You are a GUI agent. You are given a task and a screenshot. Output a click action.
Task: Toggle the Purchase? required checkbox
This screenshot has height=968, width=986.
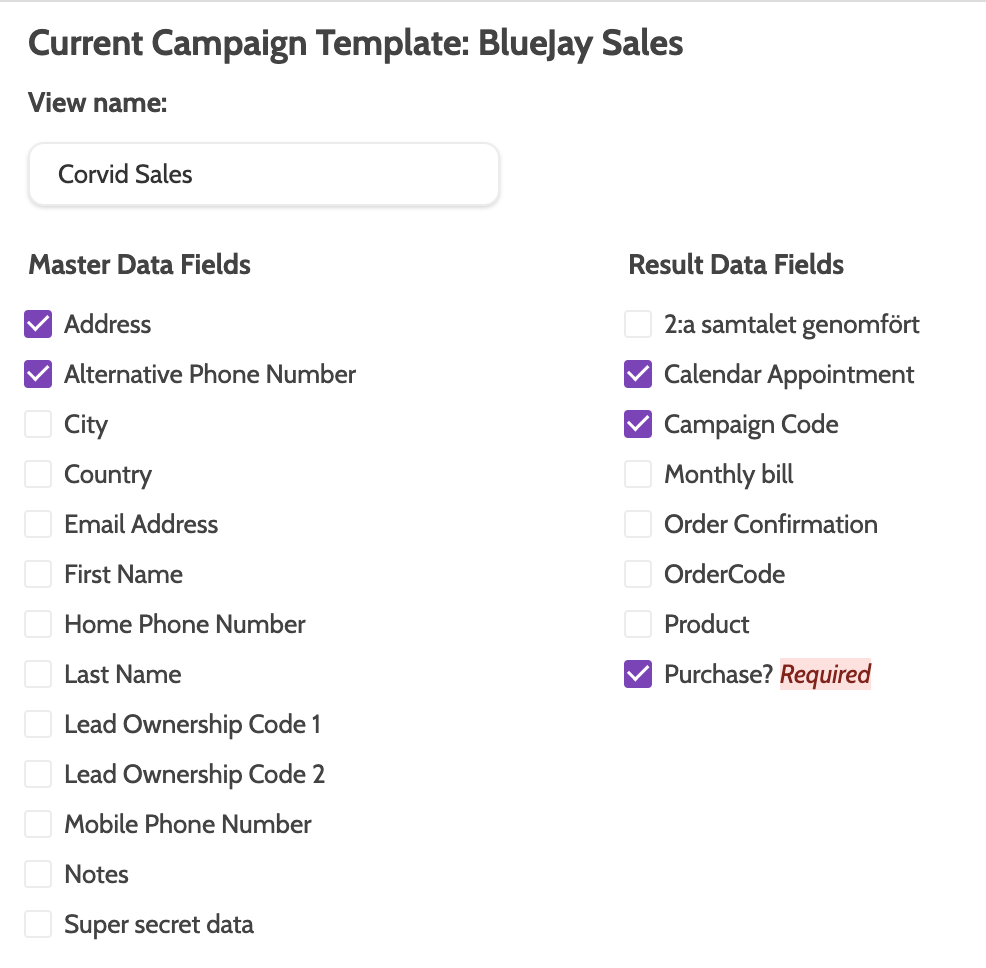pyautogui.click(x=638, y=674)
